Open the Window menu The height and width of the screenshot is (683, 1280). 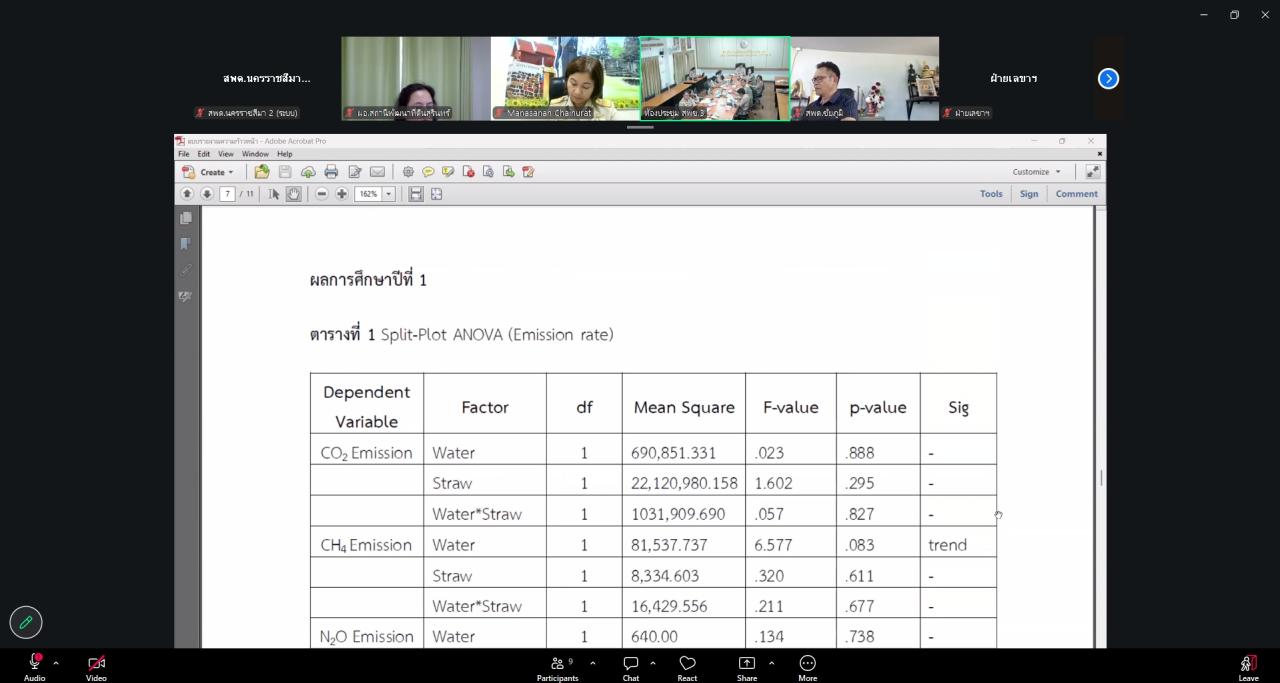click(x=255, y=154)
